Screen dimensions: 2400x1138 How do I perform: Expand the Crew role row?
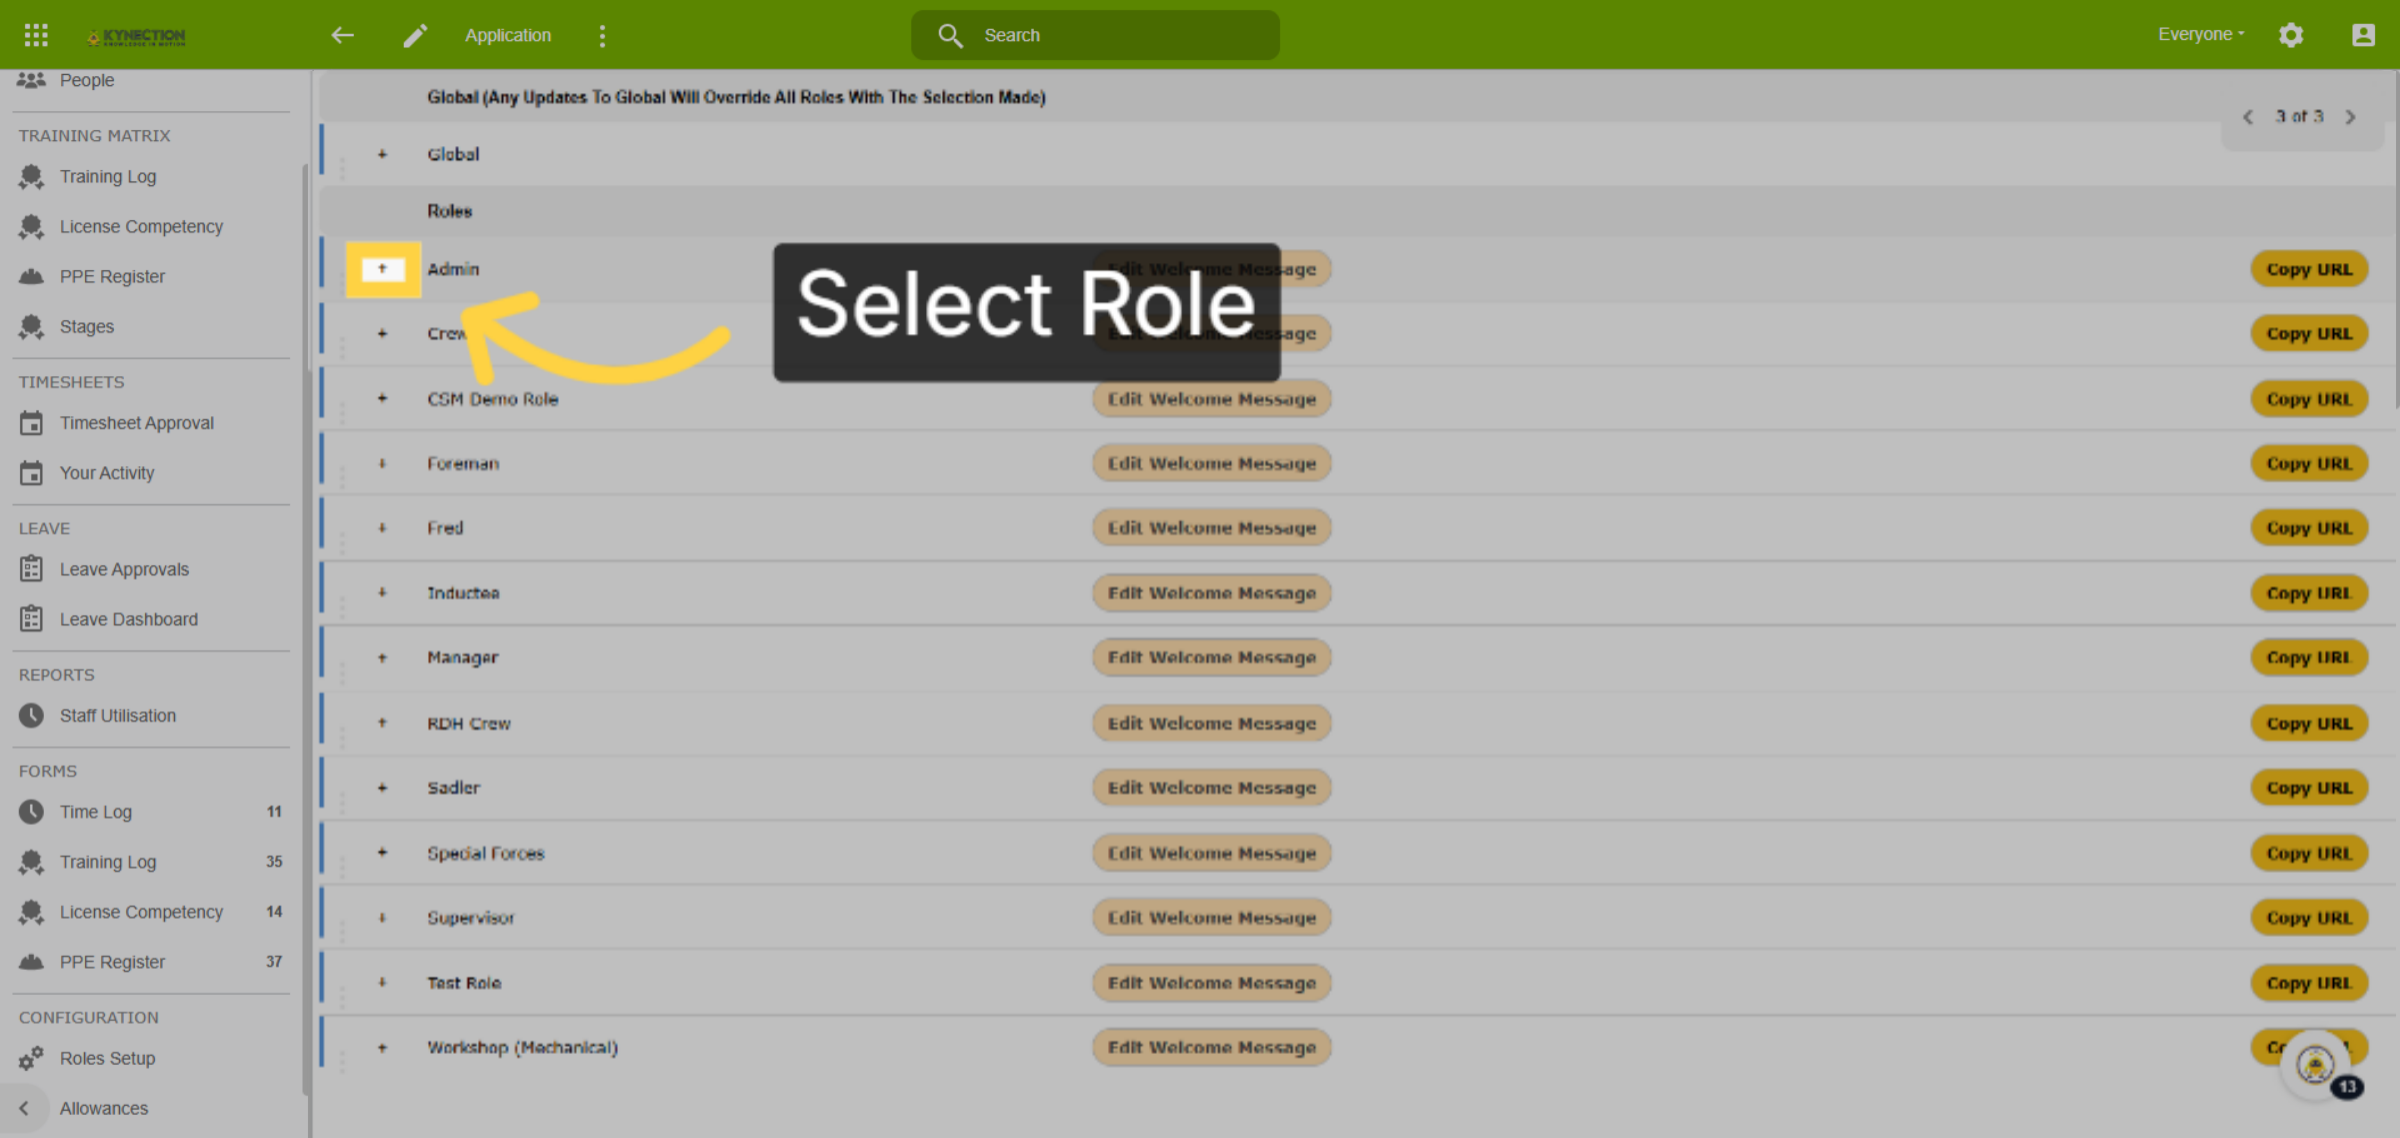pos(382,334)
